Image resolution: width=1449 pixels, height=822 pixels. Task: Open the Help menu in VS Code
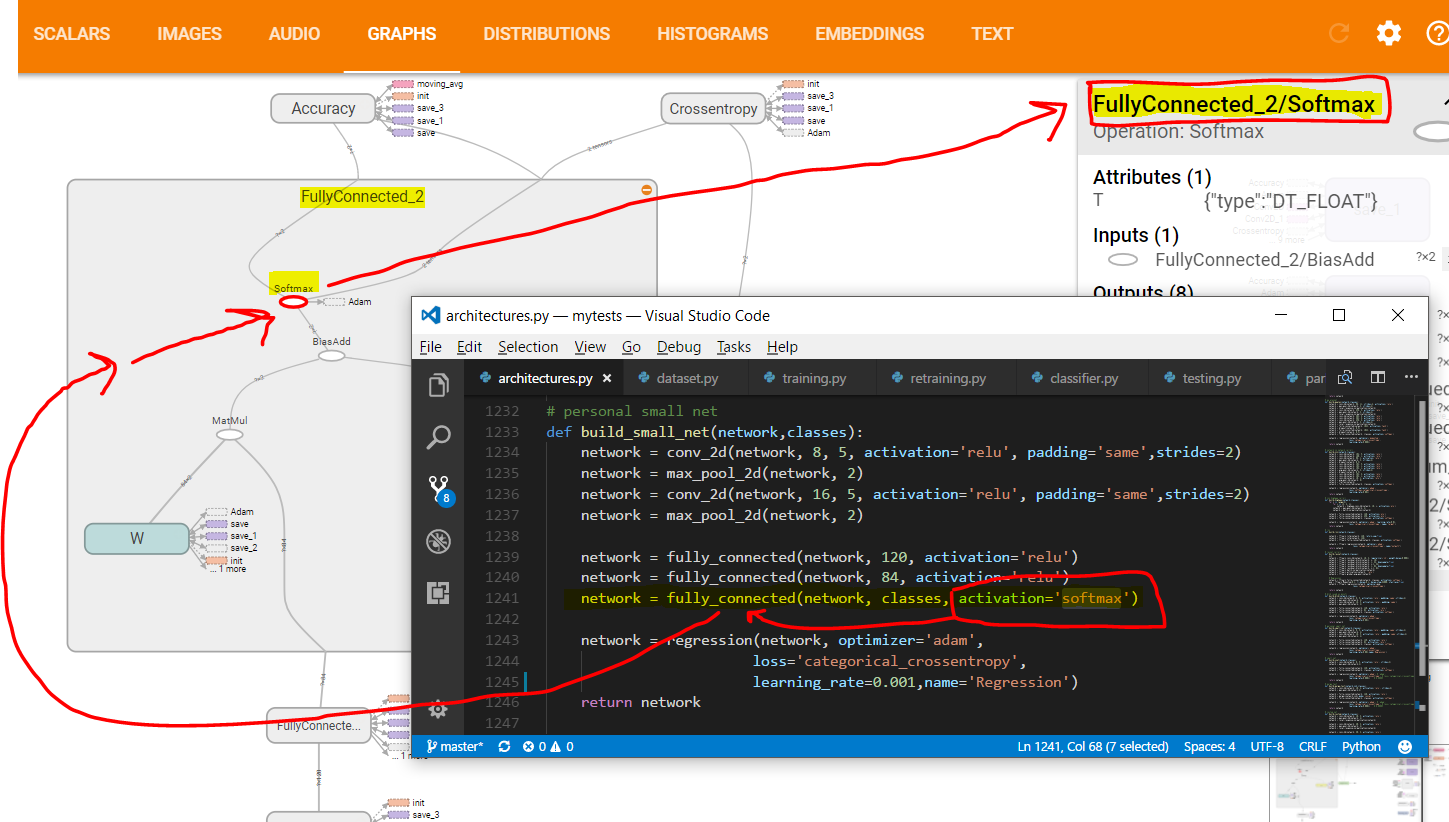coord(782,347)
